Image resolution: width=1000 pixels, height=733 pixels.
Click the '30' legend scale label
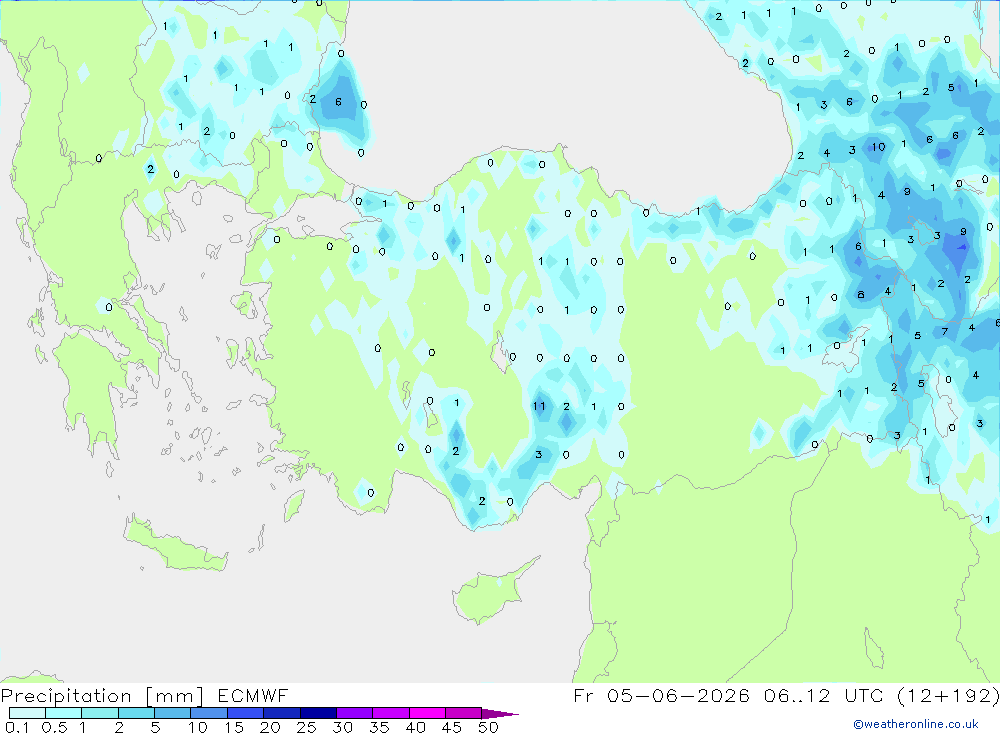click(x=343, y=727)
